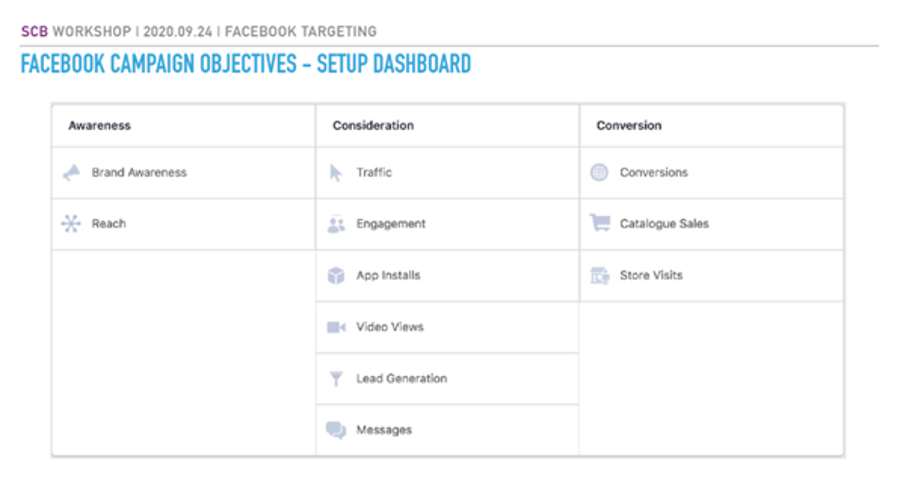Choose the Store Visits objective label
Viewport: 900px width, 503px height.
tap(651, 275)
